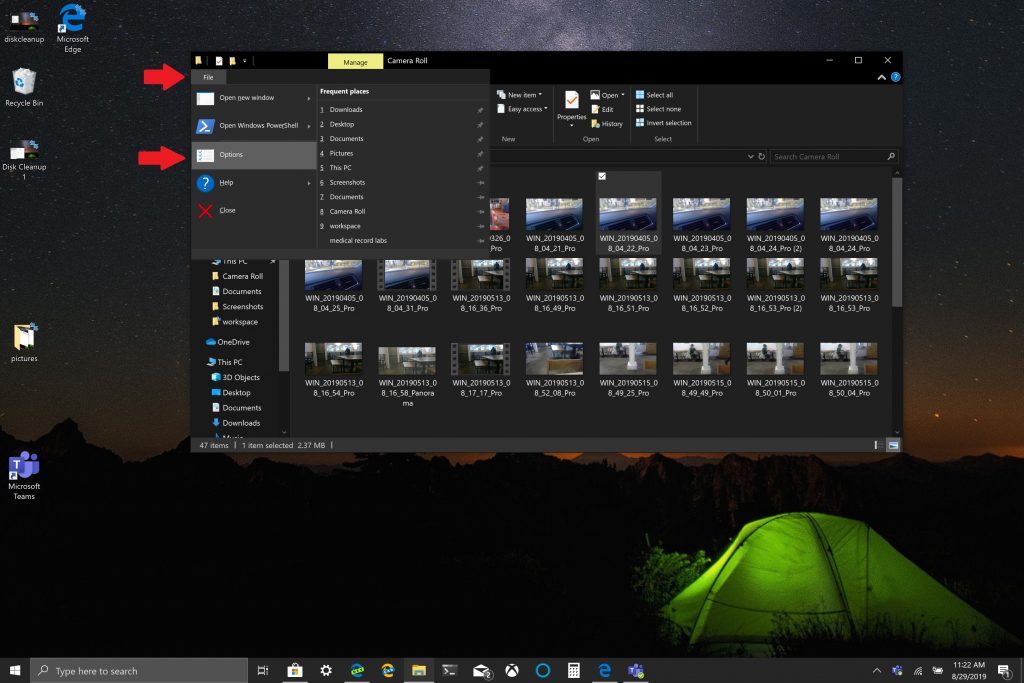Expand the New item dropdown
Viewport: 1024px width, 683px height.
524,95
